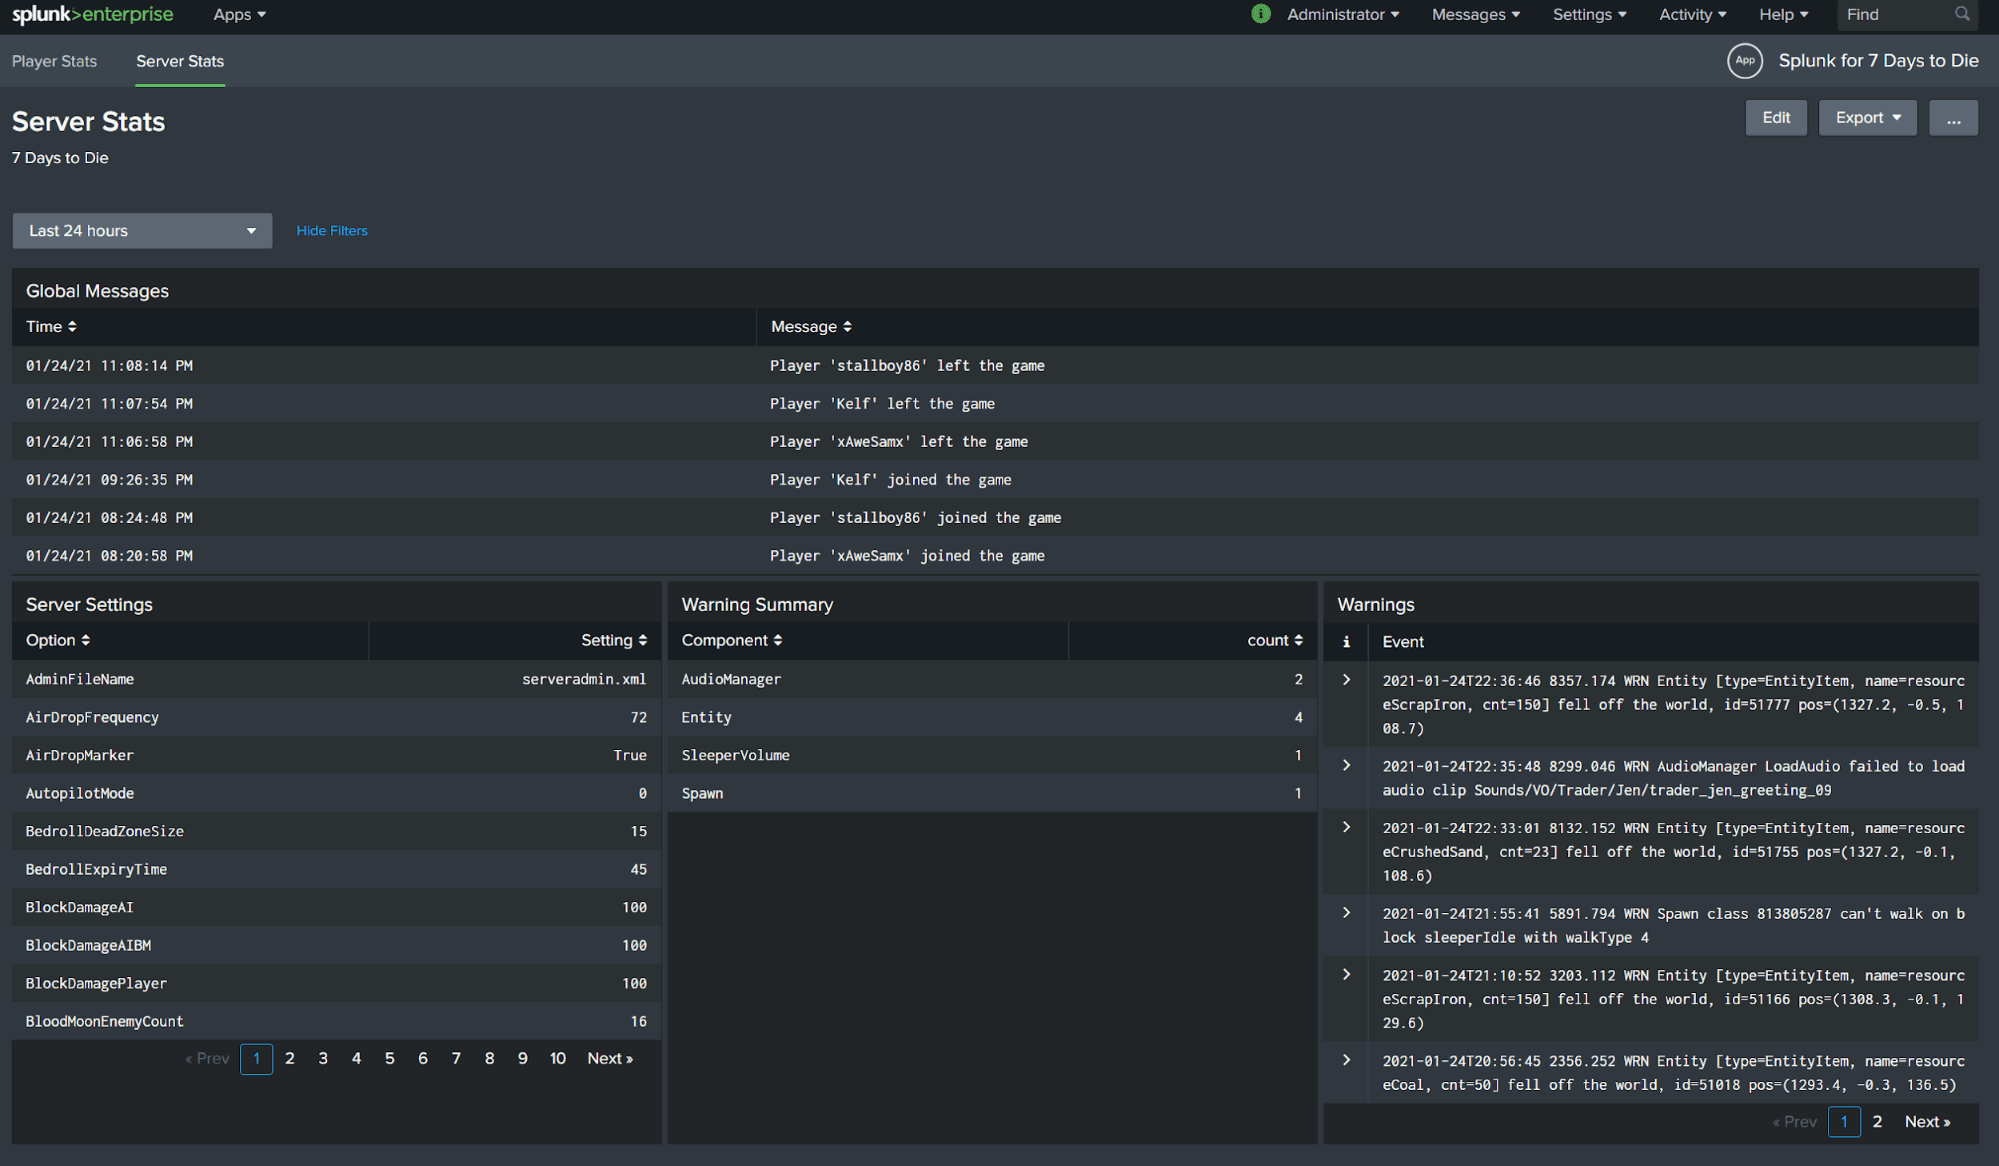Go to Next page of Warnings
This screenshot has width=1999, height=1166.
point(1927,1122)
